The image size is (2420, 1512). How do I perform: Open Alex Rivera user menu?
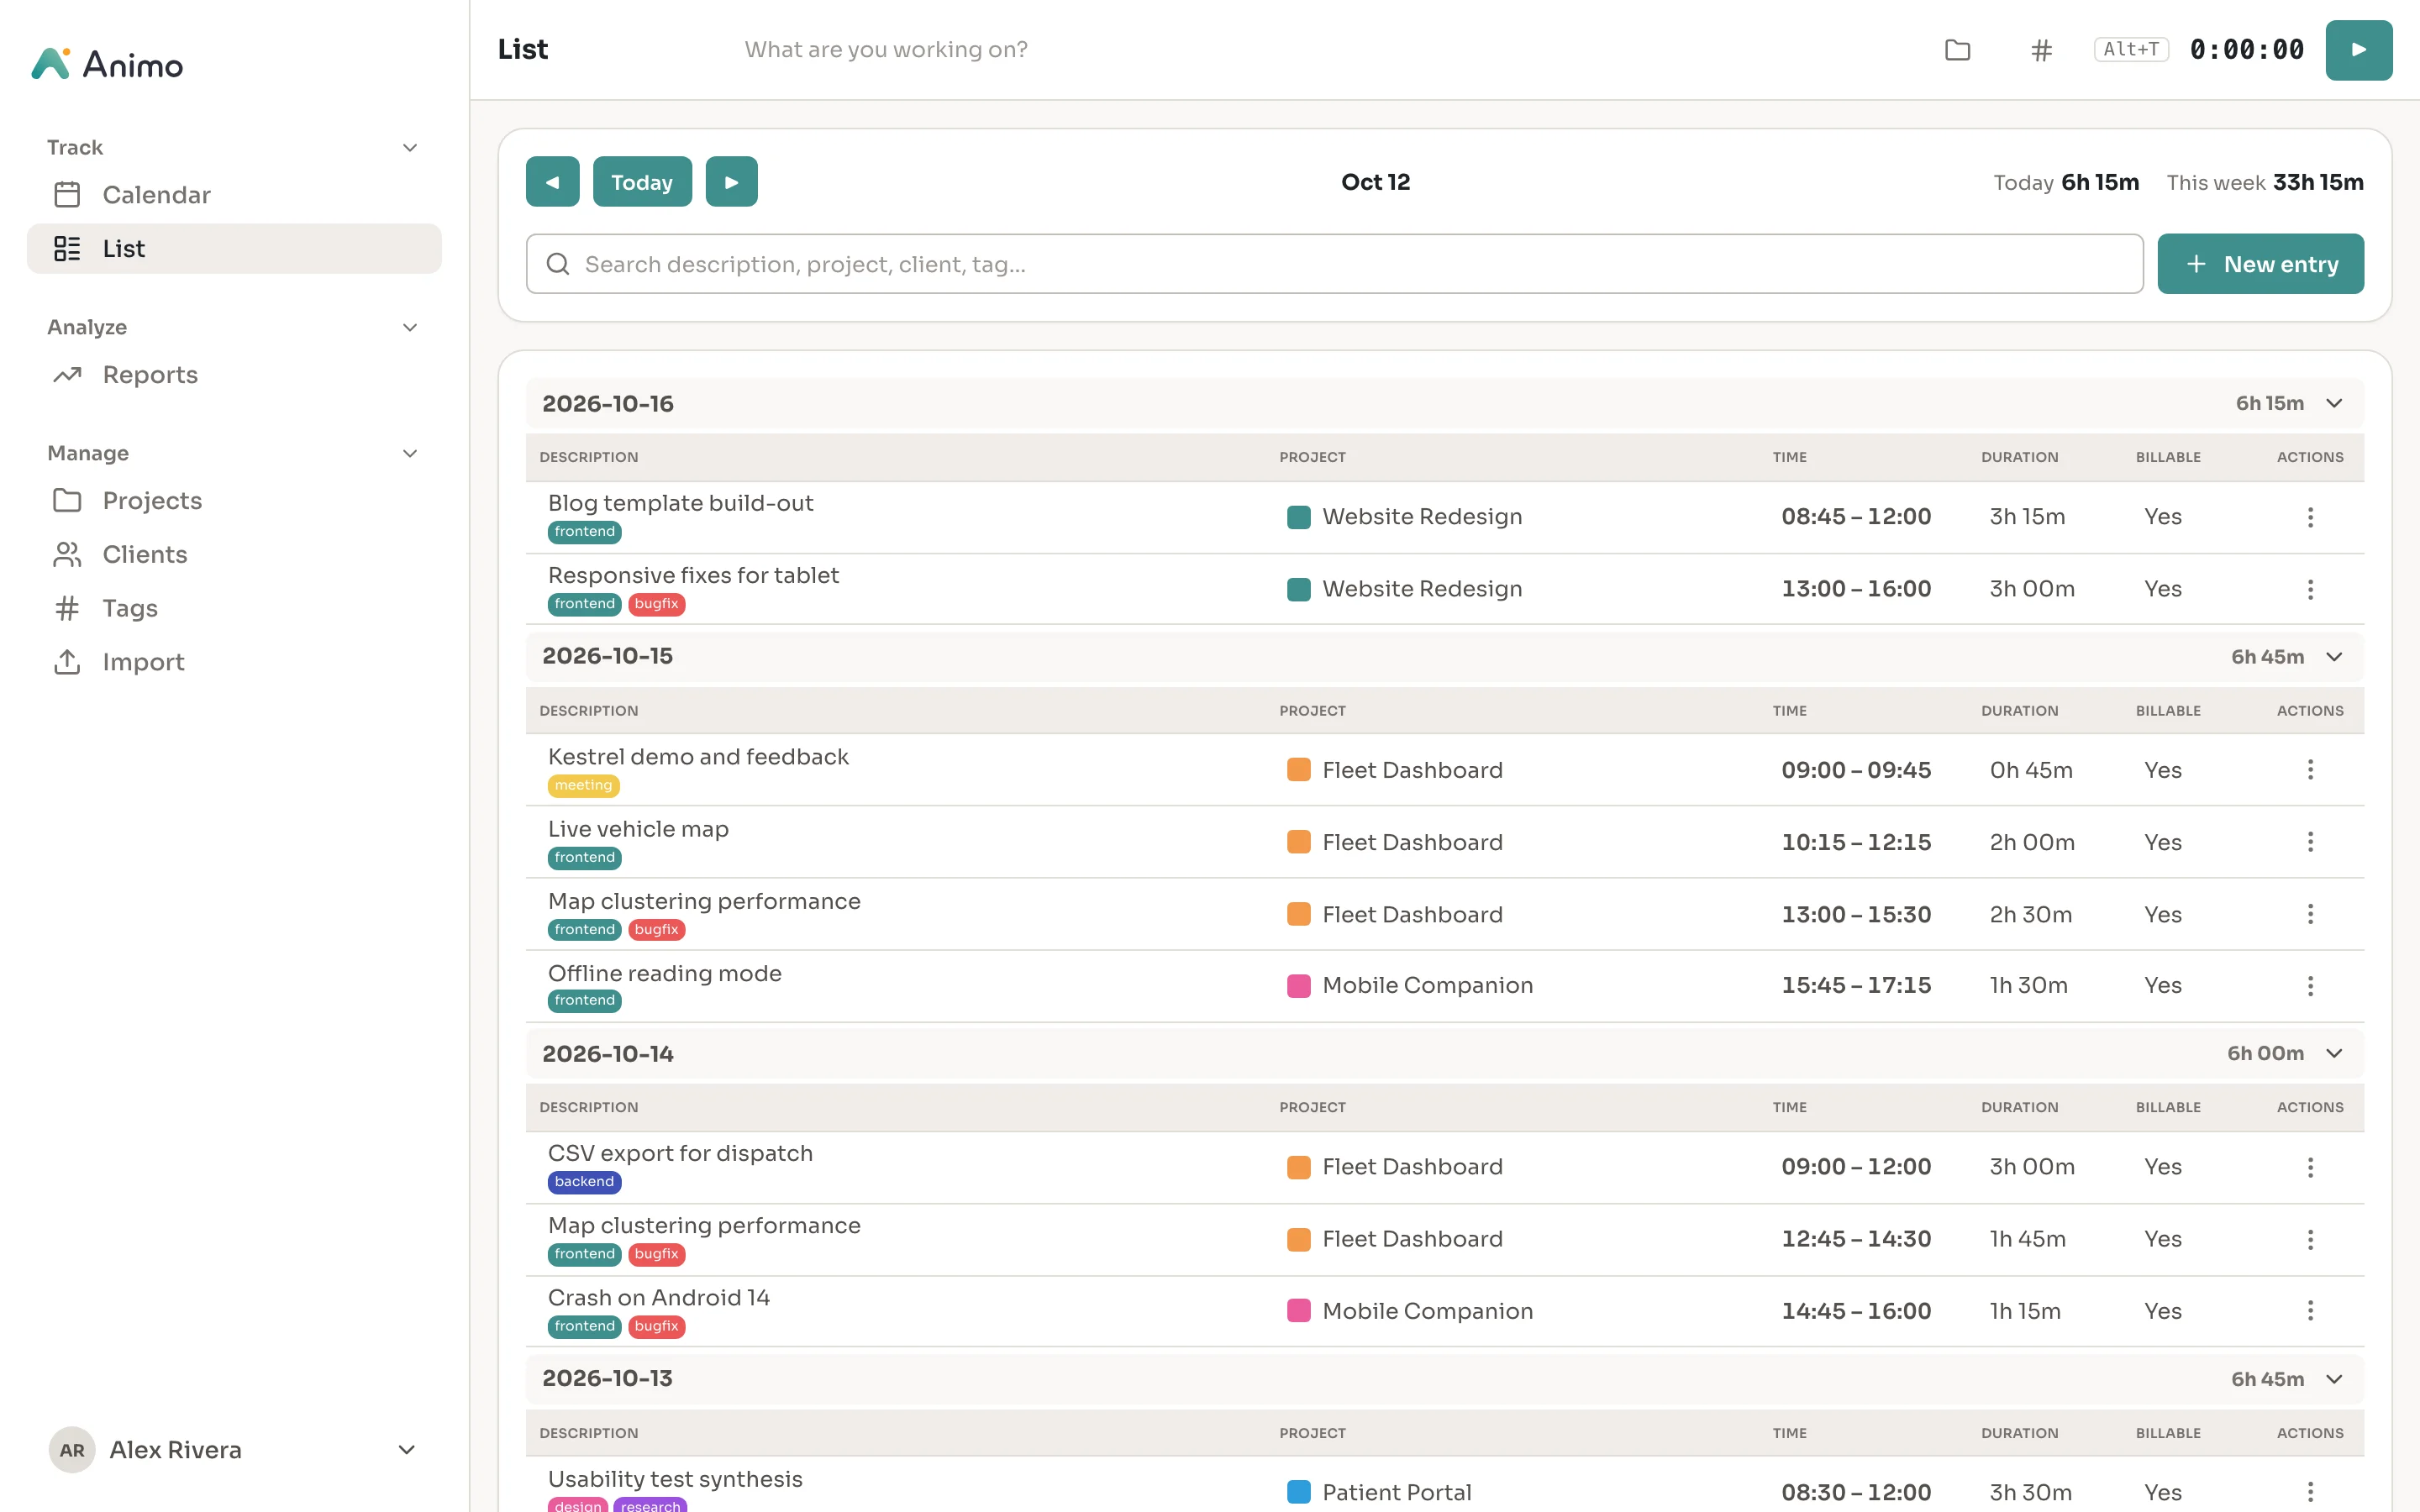pos(234,1450)
